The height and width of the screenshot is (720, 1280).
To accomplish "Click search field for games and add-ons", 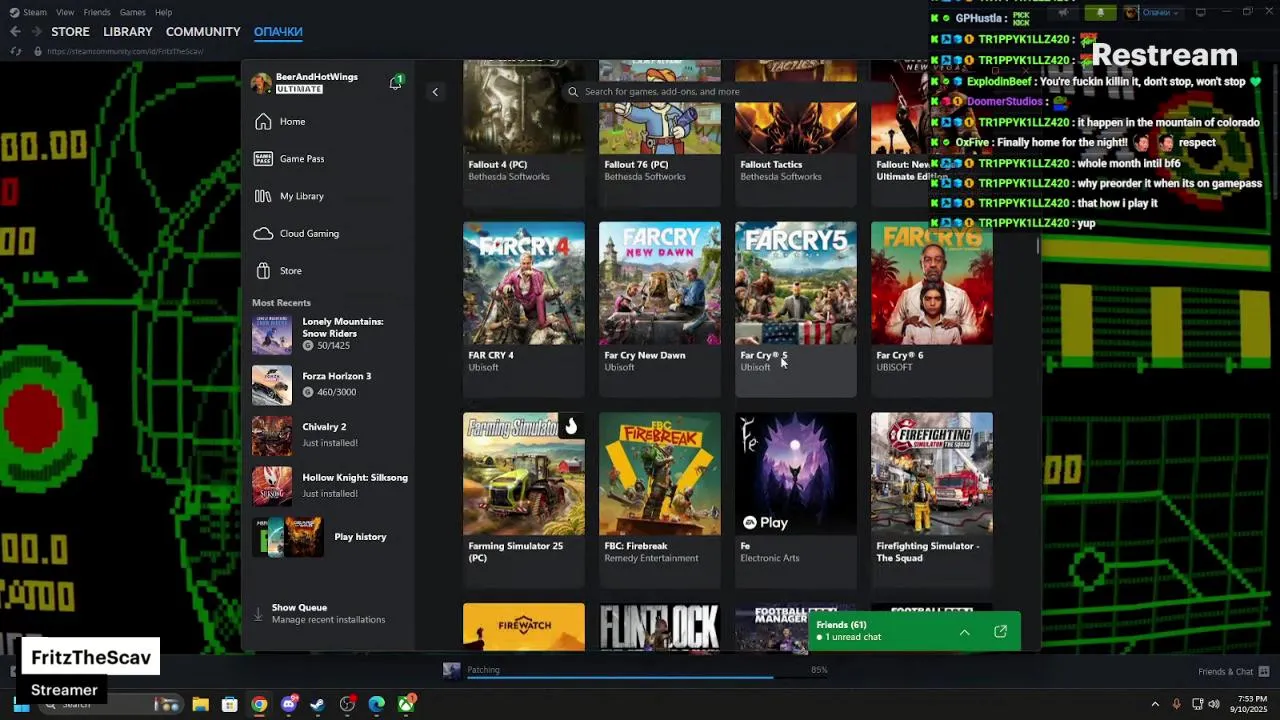I will click(x=730, y=91).
